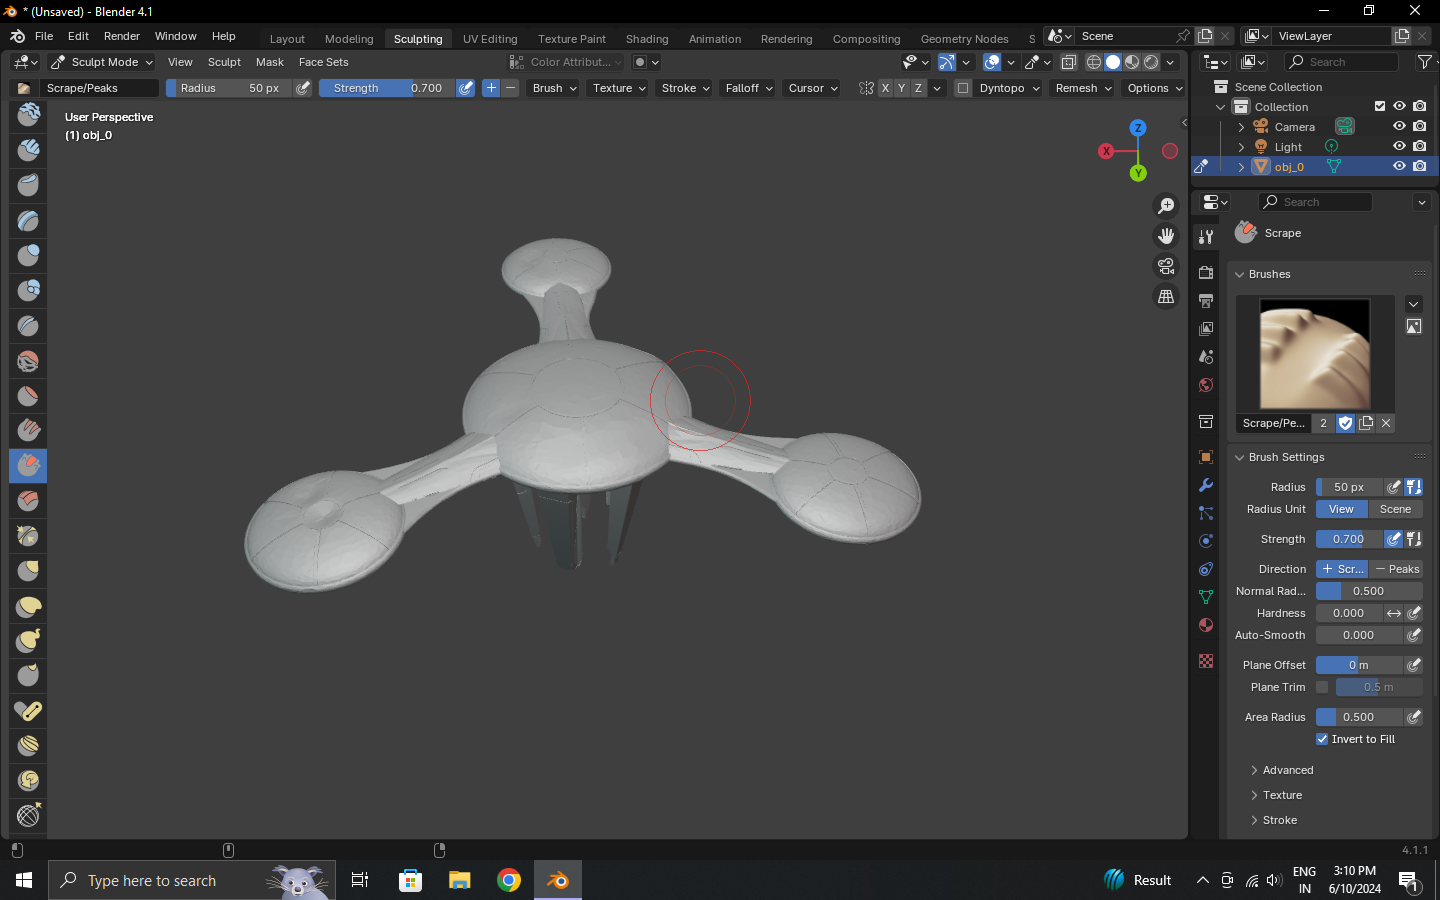Set Radius Unit to Scene
Viewport: 1440px width, 900px height.
(x=1397, y=509)
